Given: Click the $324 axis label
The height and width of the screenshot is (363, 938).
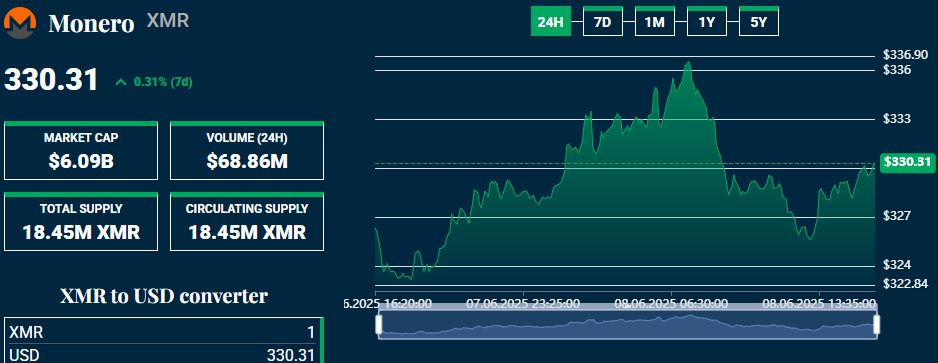Looking at the screenshot, I should tap(897, 265).
